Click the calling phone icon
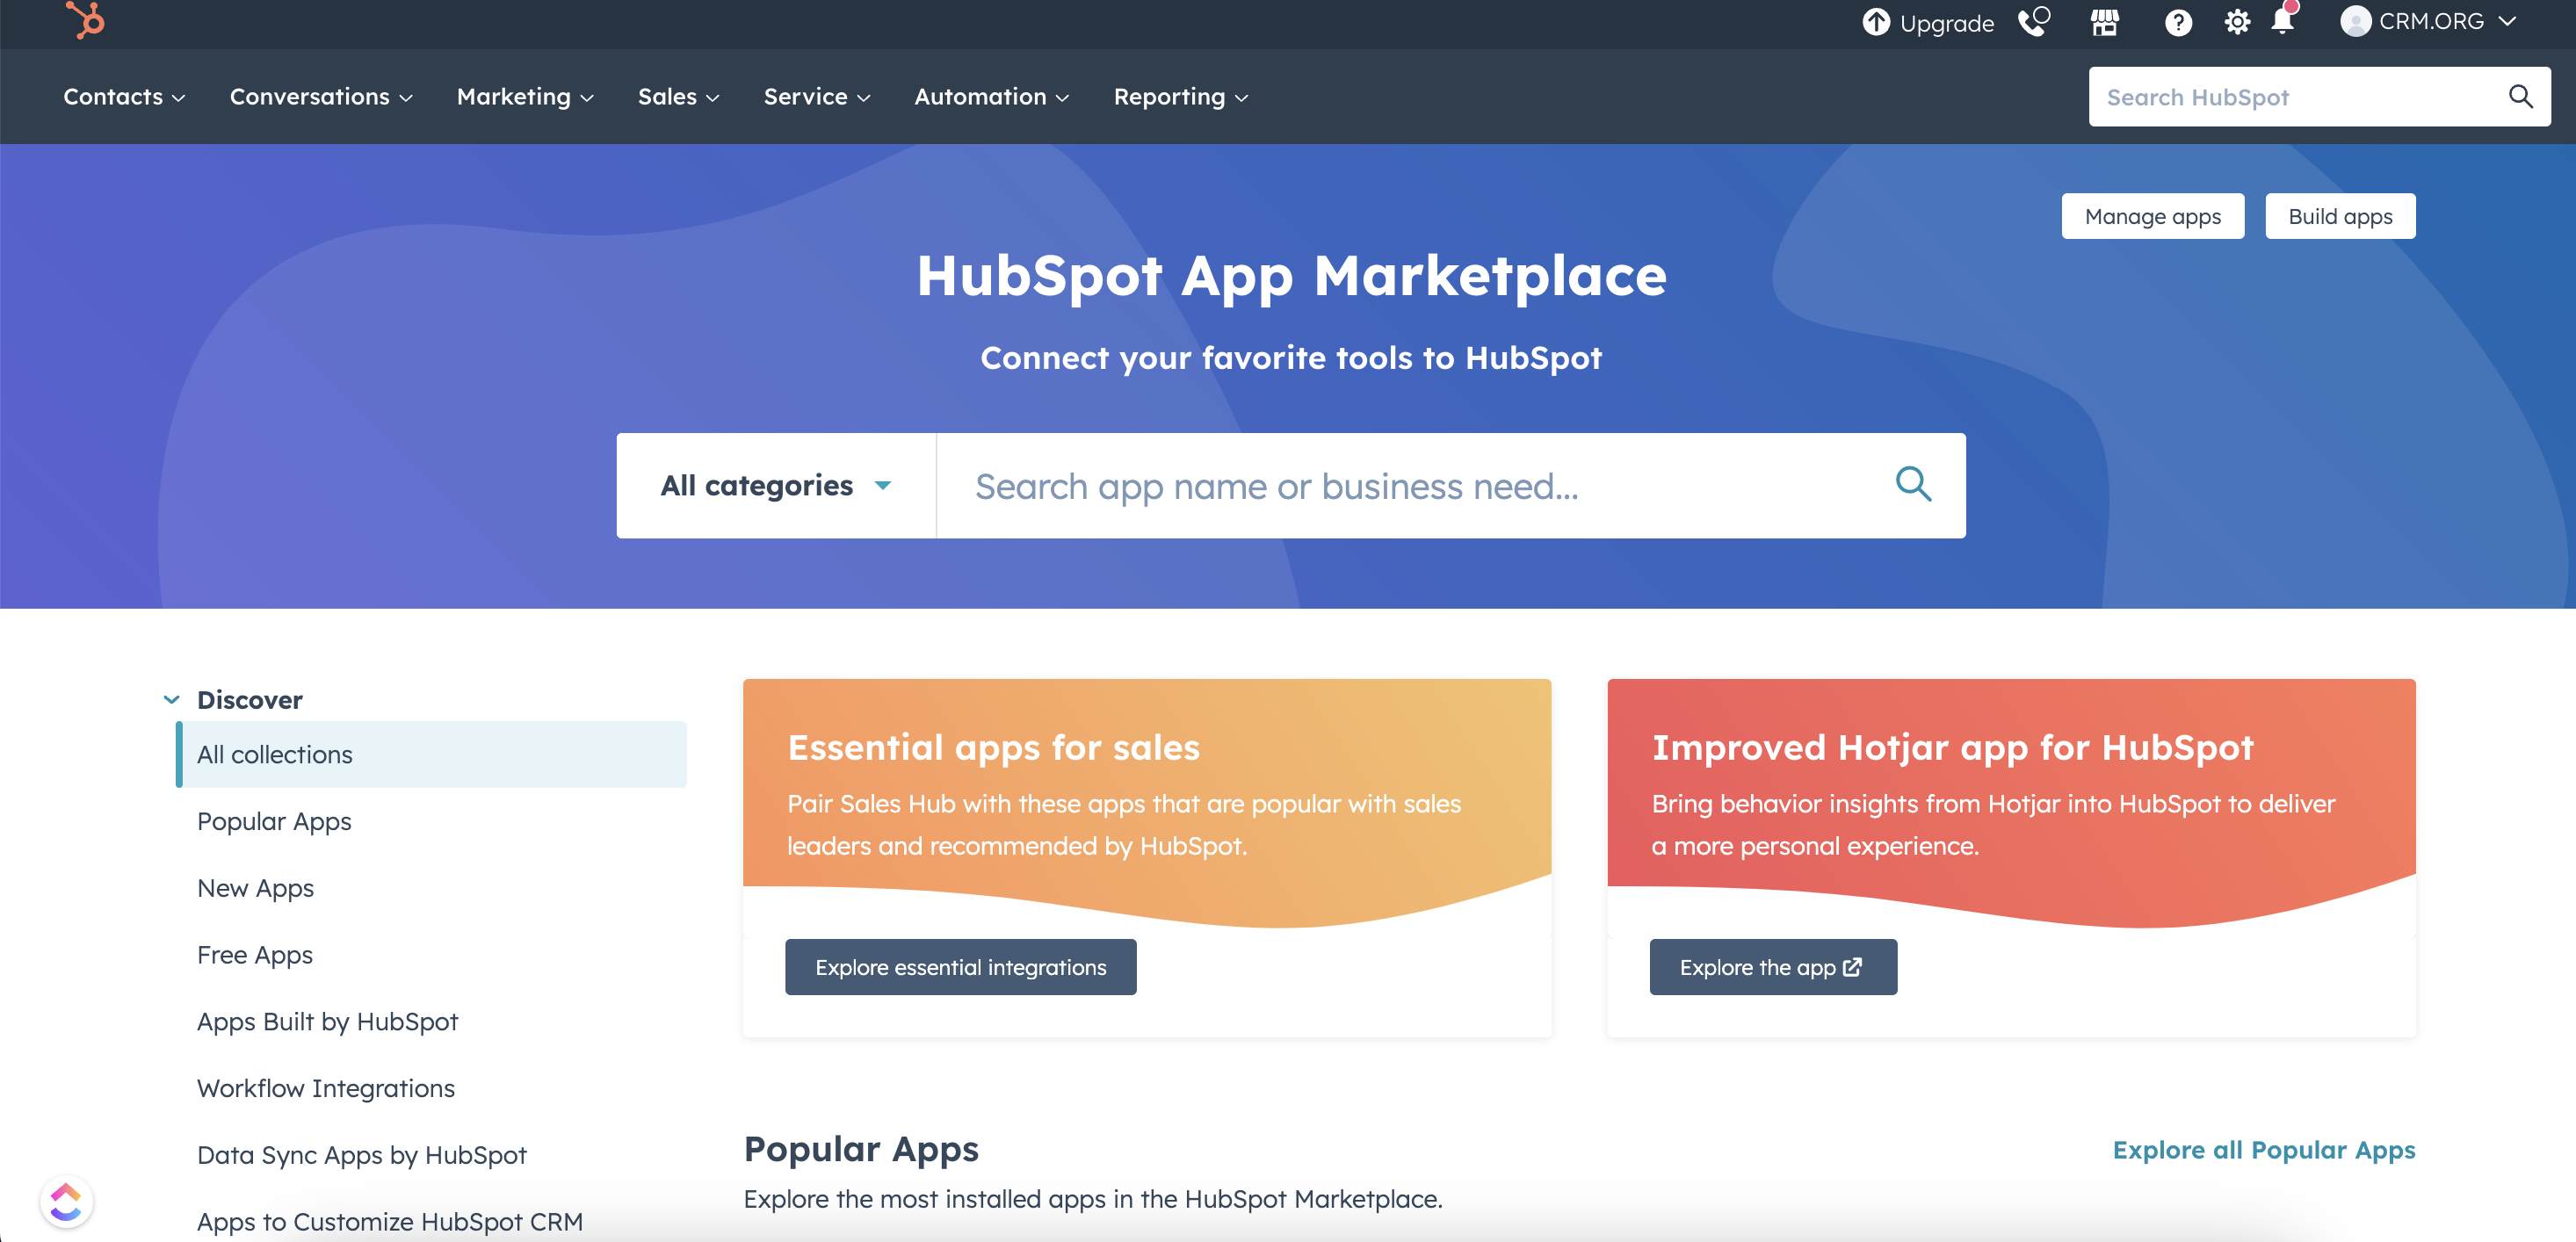 coord(2035,22)
